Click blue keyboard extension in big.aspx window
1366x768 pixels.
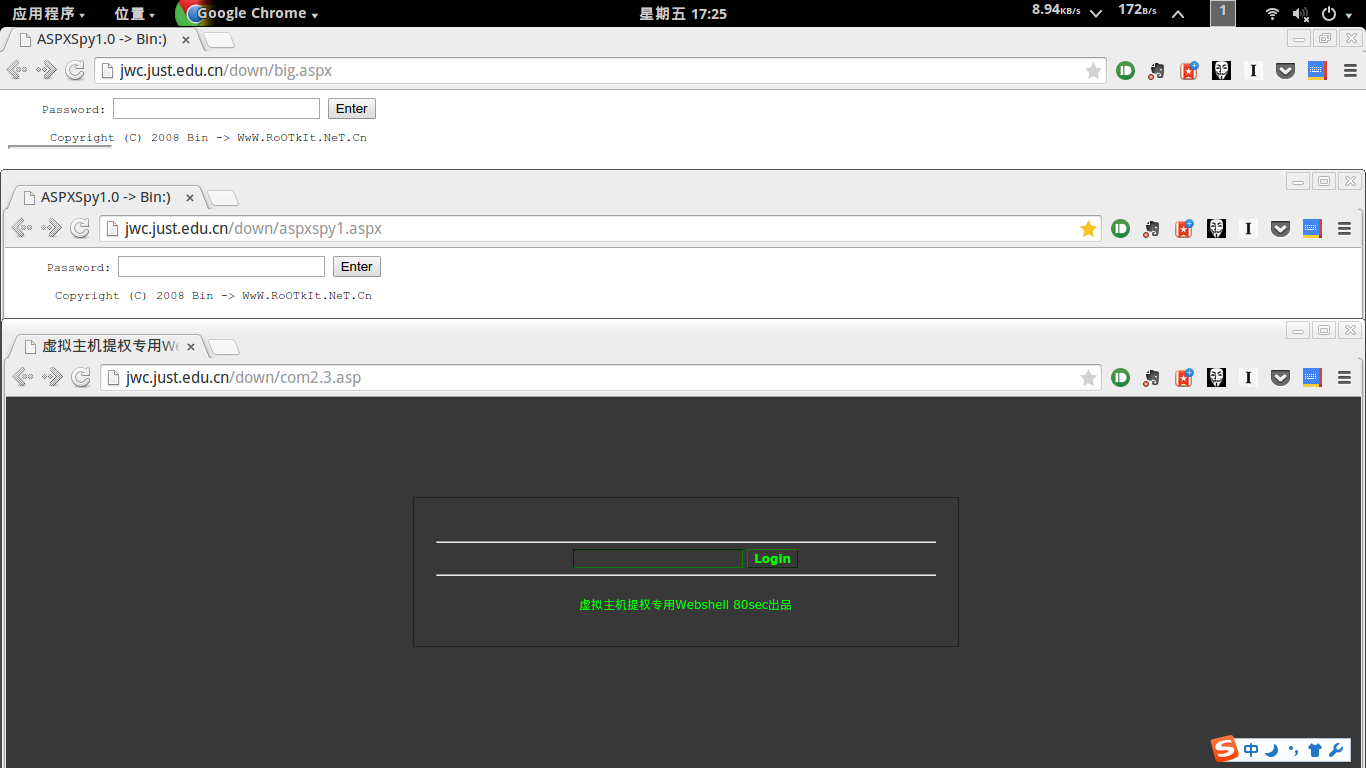[x=1317, y=70]
